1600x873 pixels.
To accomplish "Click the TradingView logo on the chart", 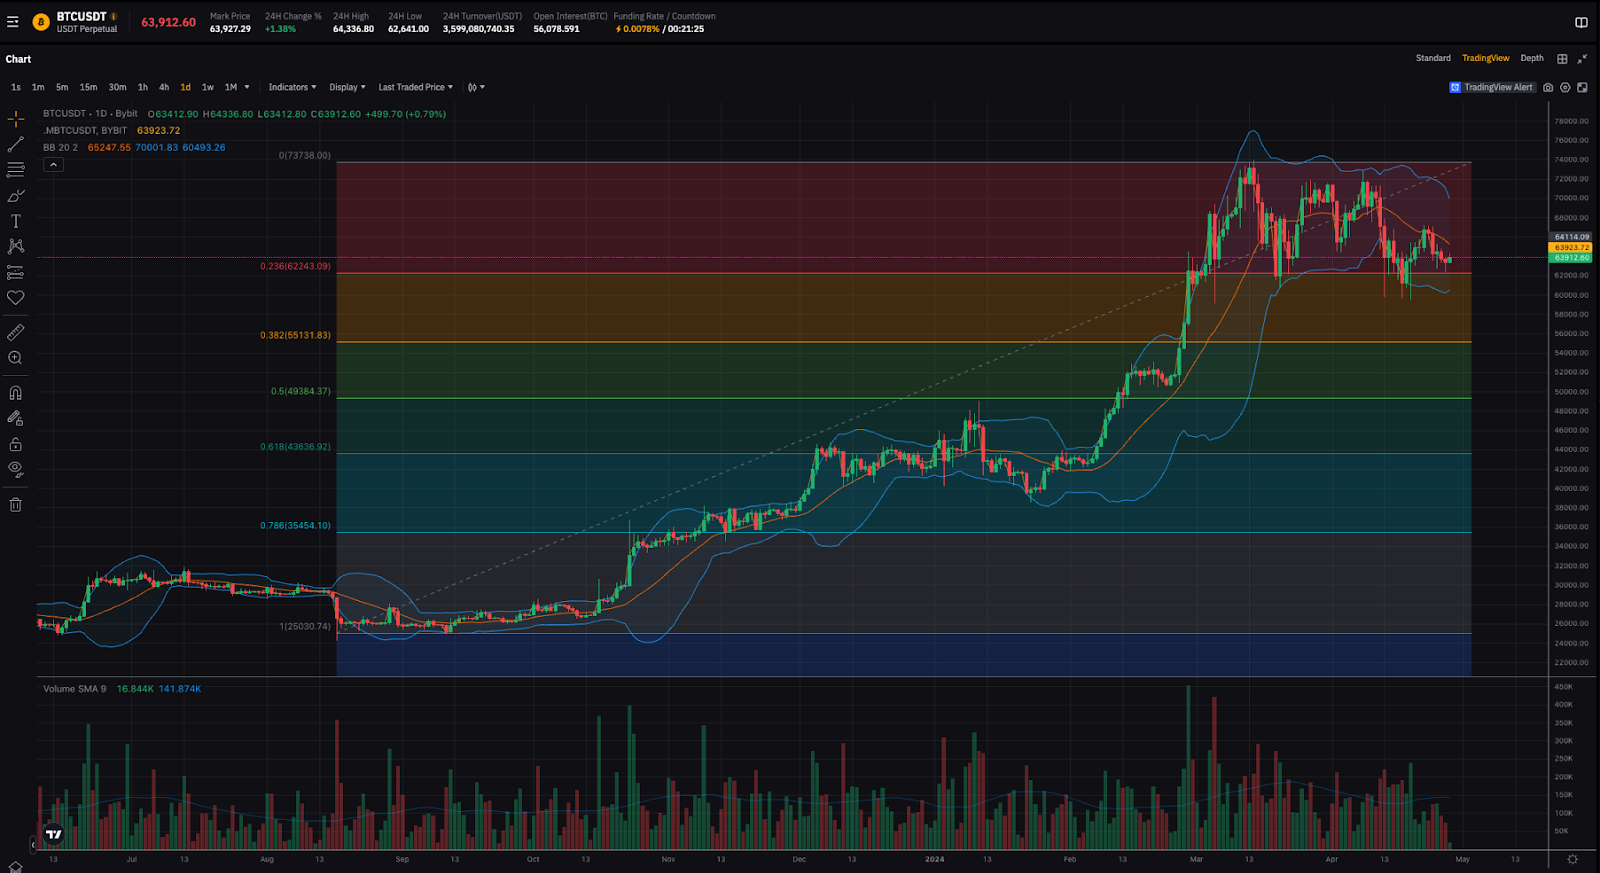I will tap(54, 834).
